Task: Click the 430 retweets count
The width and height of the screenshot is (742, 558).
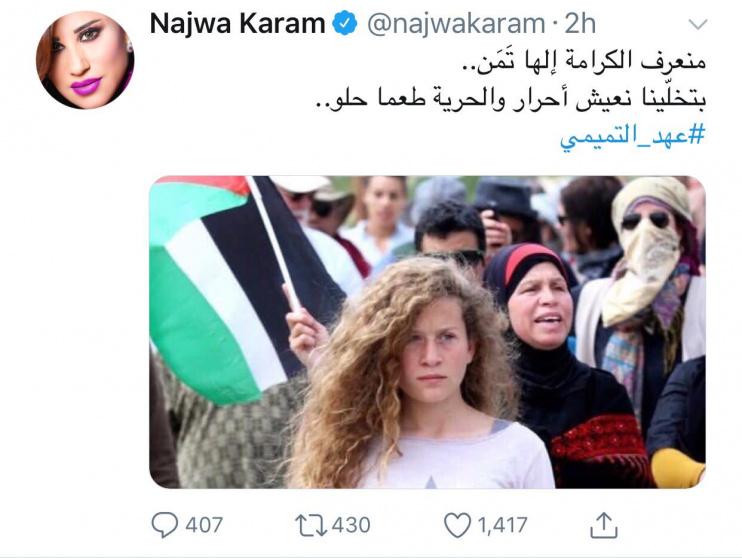Action: (351, 525)
